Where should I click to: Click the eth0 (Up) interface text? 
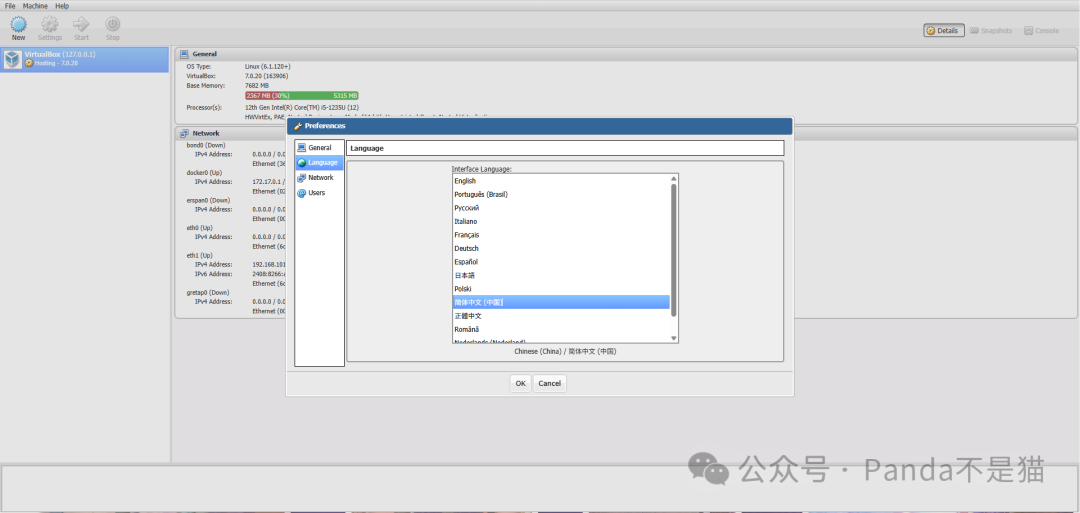coord(200,228)
